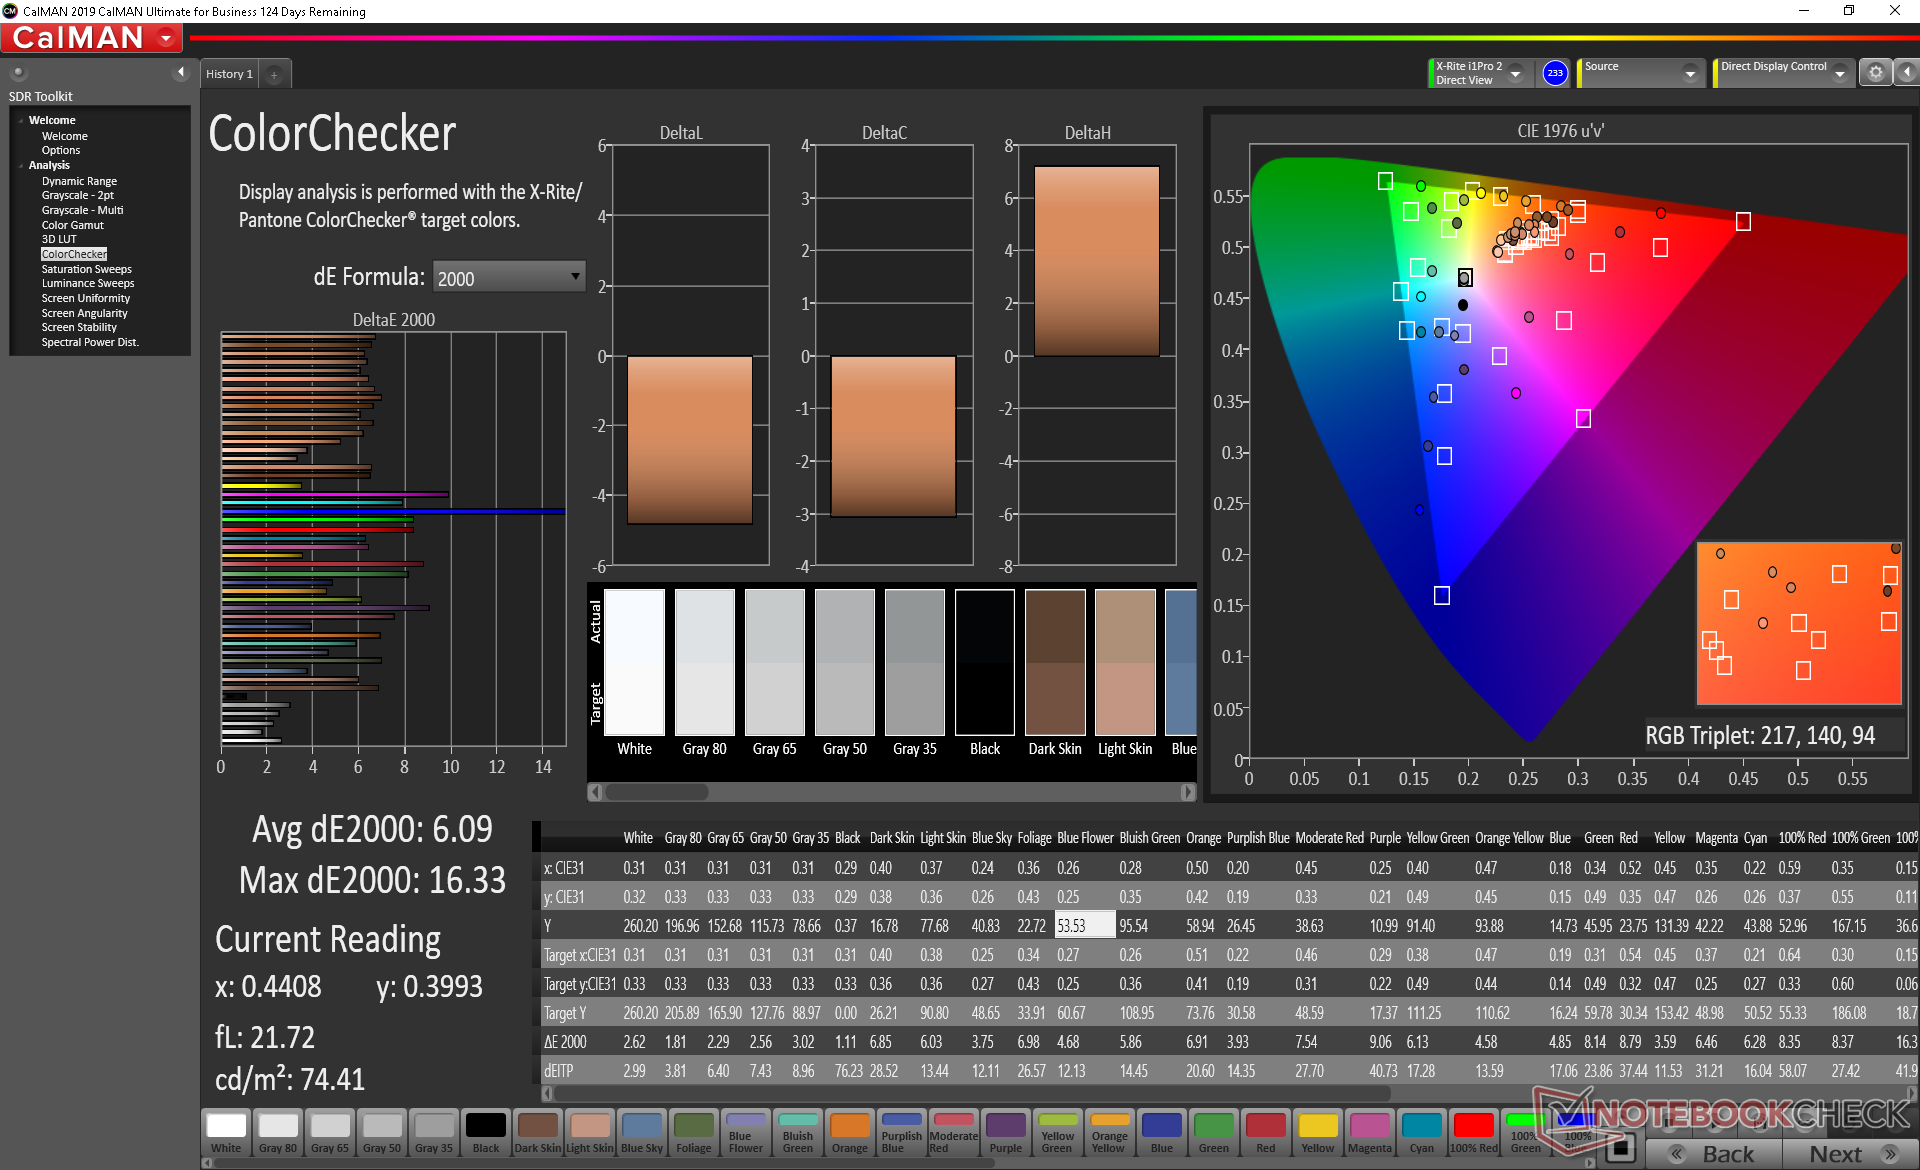Add a new history tab
This screenshot has height=1170, width=1920.
[x=274, y=74]
